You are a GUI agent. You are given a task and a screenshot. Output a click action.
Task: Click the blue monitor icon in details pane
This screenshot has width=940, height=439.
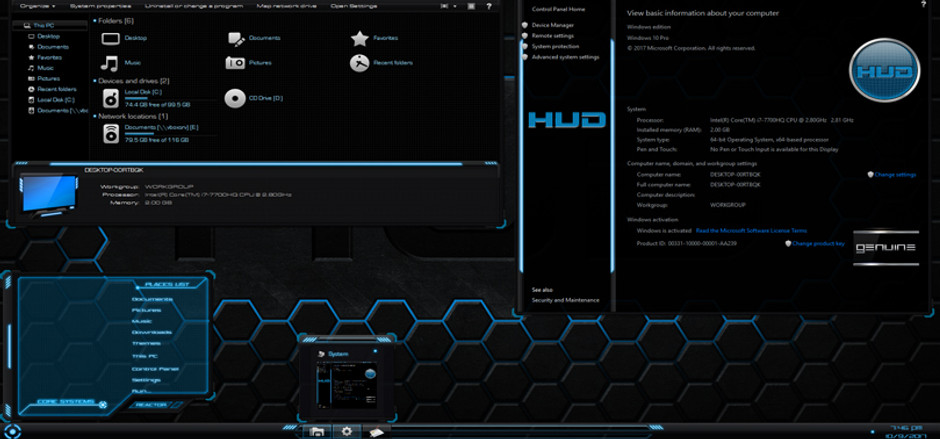click(x=49, y=193)
